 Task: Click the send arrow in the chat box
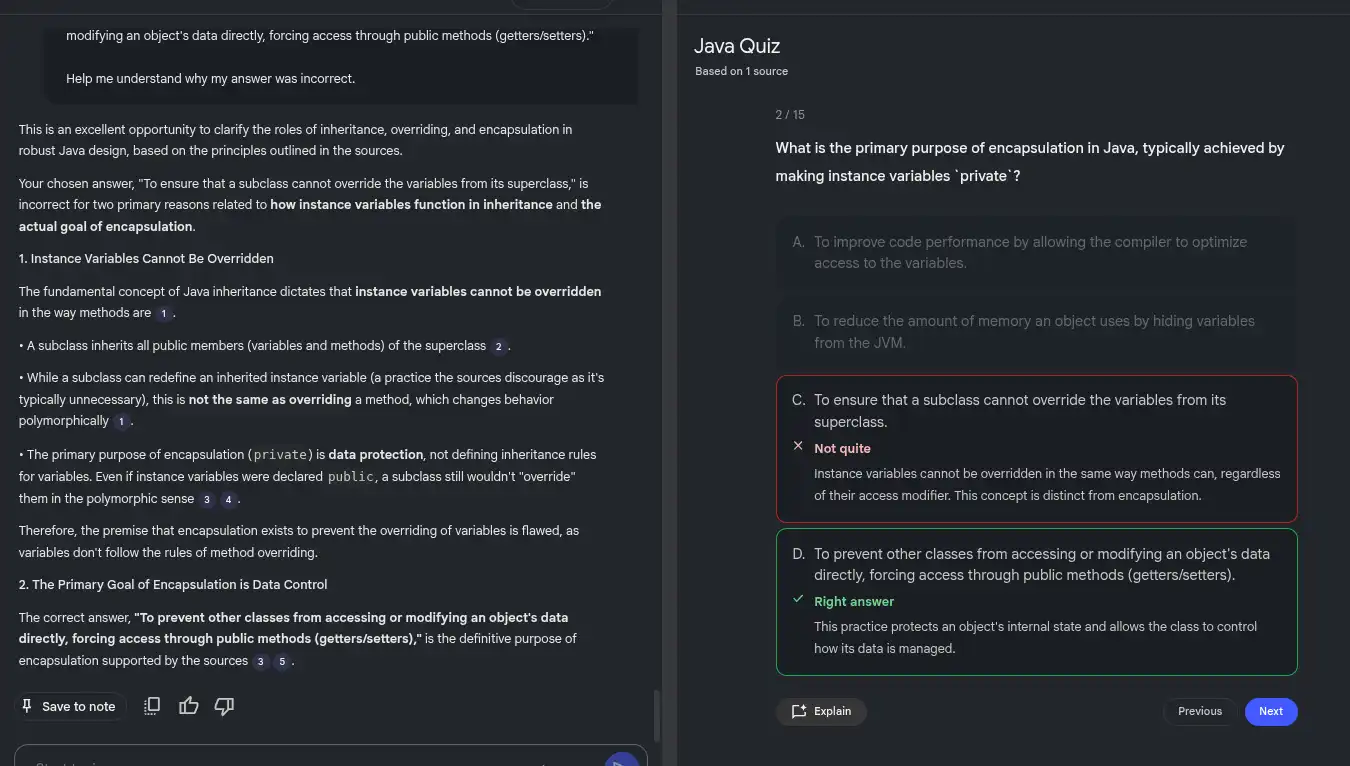[621, 760]
